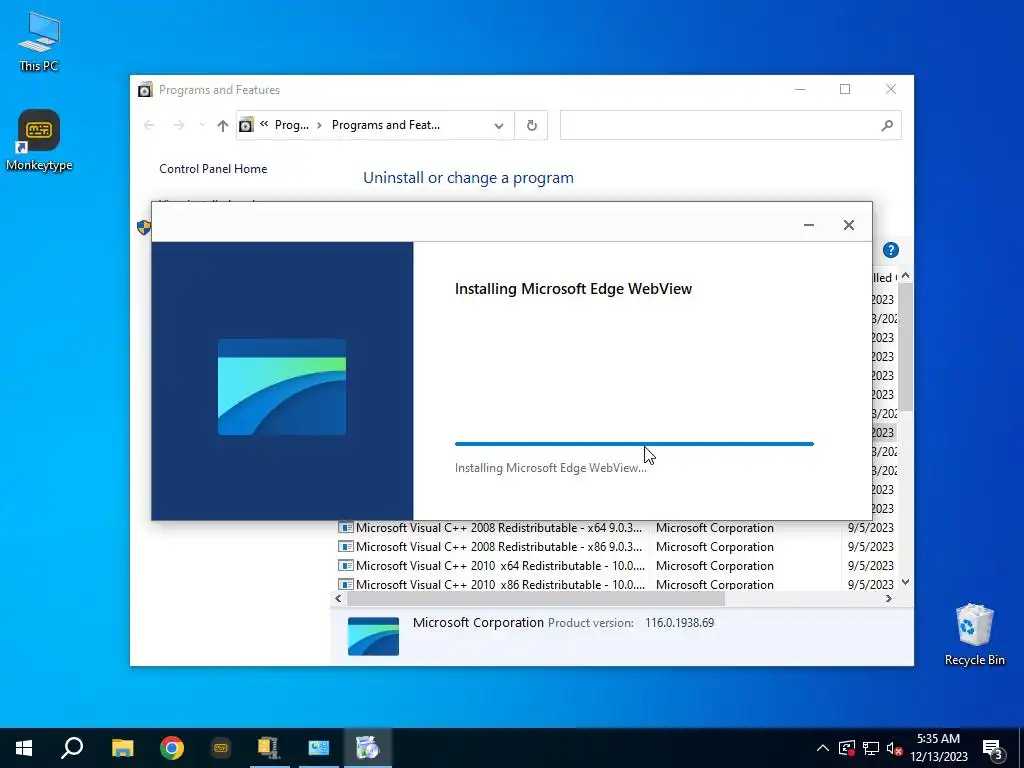Viewport: 1024px width, 768px height.
Task: Click the muted volume tray icon
Action: pyautogui.click(x=894, y=748)
